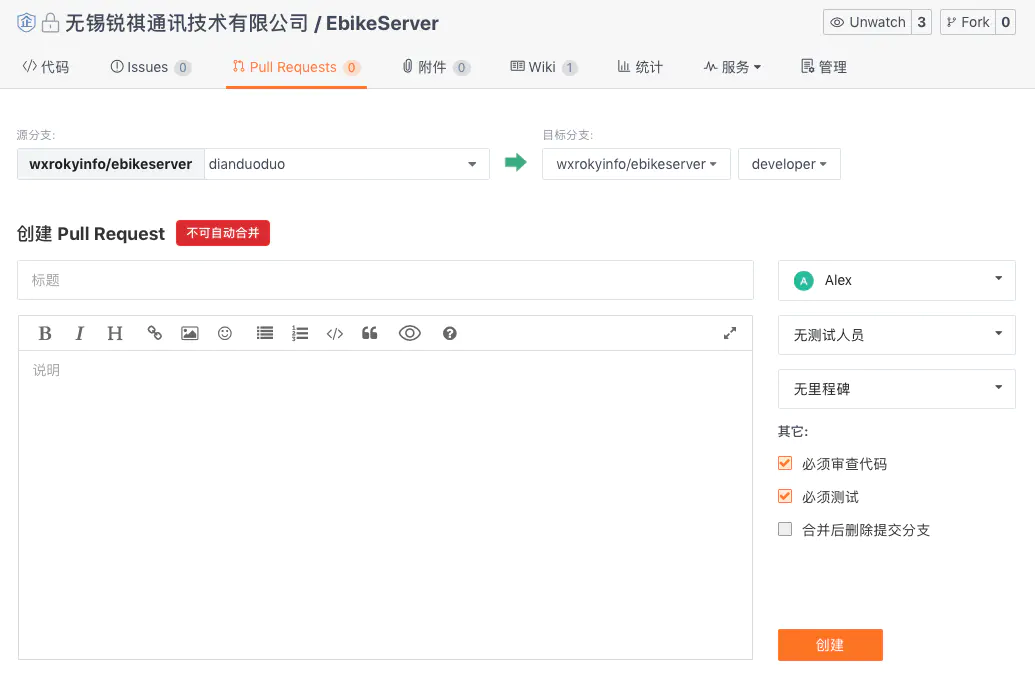Image resolution: width=1035 pixels, height=678 pixels.
Task: Click the Fork button
Action: 967,22
